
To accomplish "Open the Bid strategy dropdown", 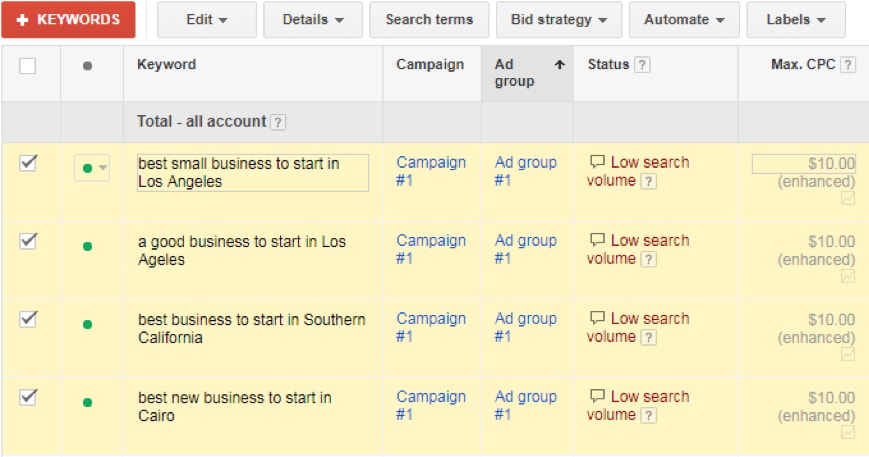I will (559, 19).
